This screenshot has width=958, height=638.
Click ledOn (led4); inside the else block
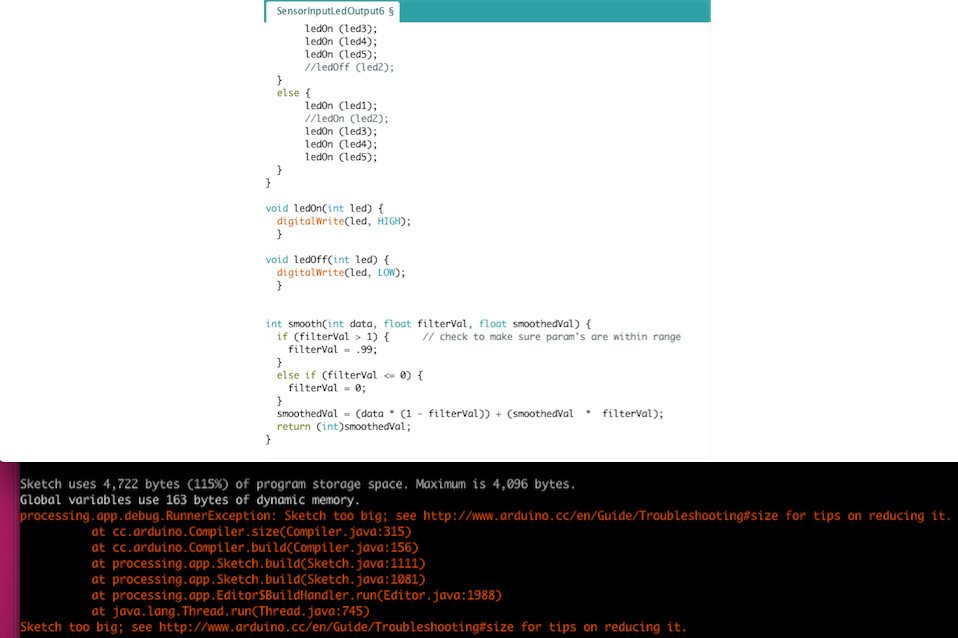[341, 144]
